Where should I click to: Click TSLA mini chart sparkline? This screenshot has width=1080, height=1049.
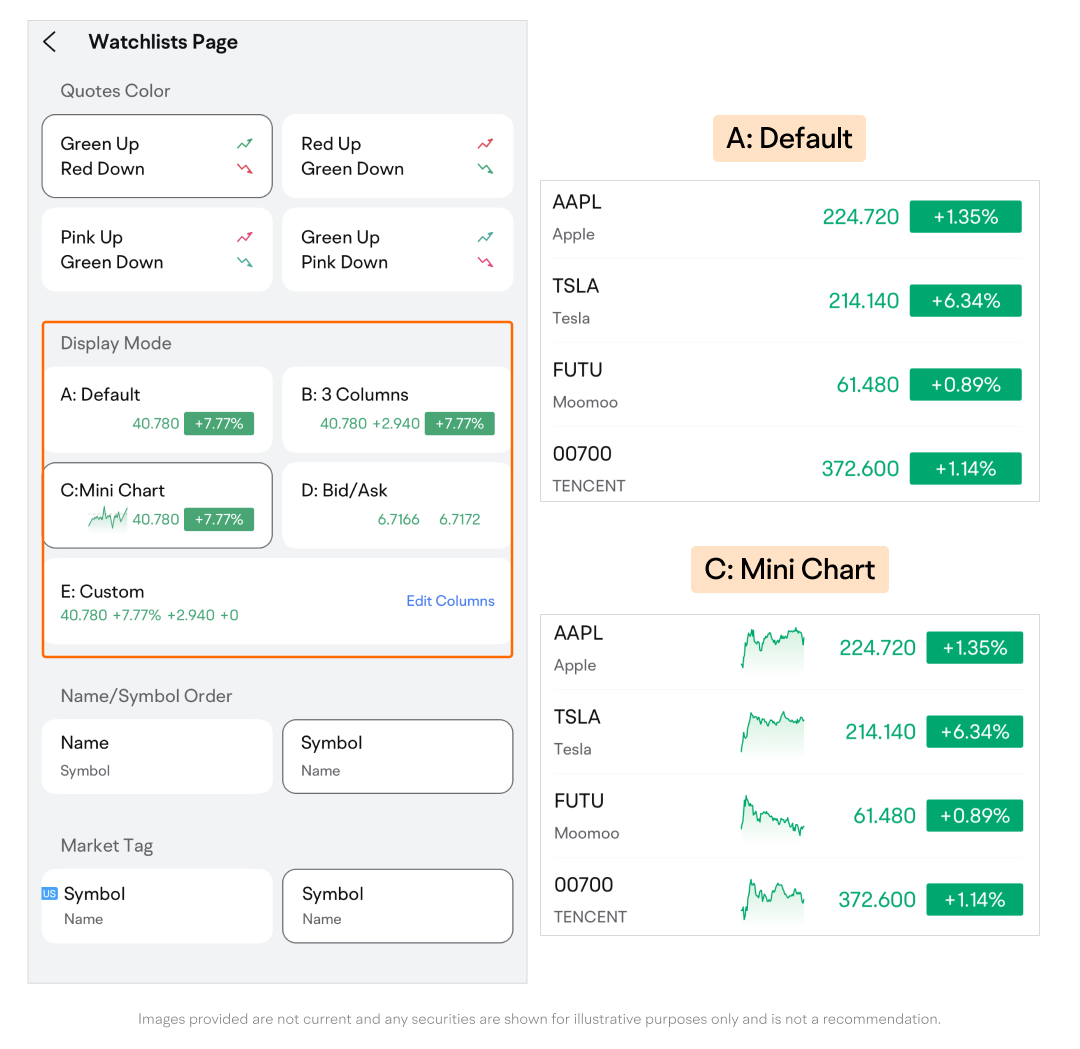[772, 732]
